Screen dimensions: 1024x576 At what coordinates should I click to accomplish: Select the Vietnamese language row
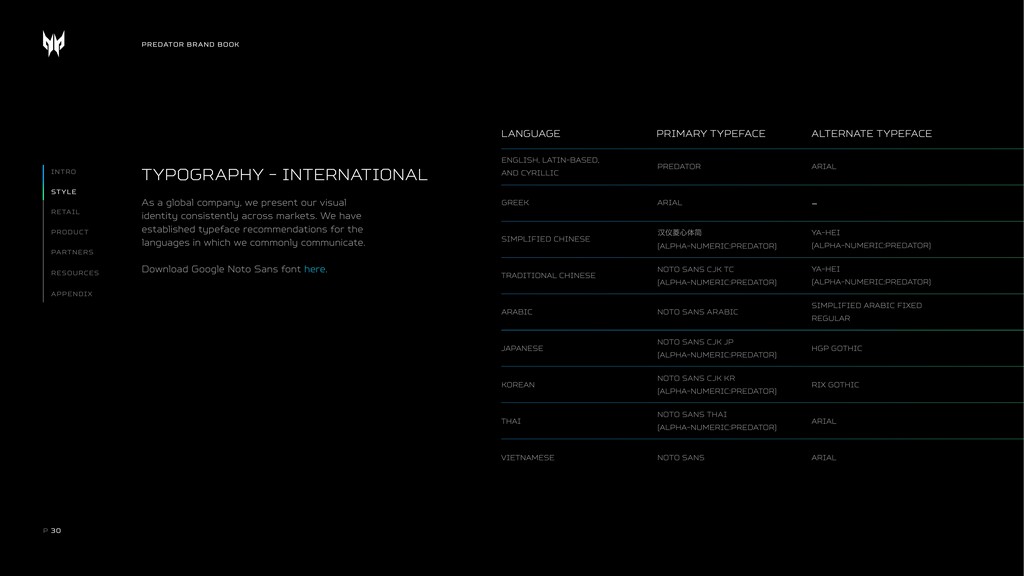[x=527, y=458]
